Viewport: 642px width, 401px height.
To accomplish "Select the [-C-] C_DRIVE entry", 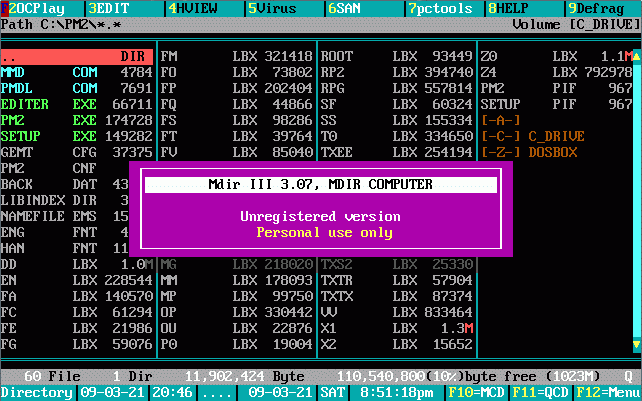I will pyautogui.click(x=532, y=136).
